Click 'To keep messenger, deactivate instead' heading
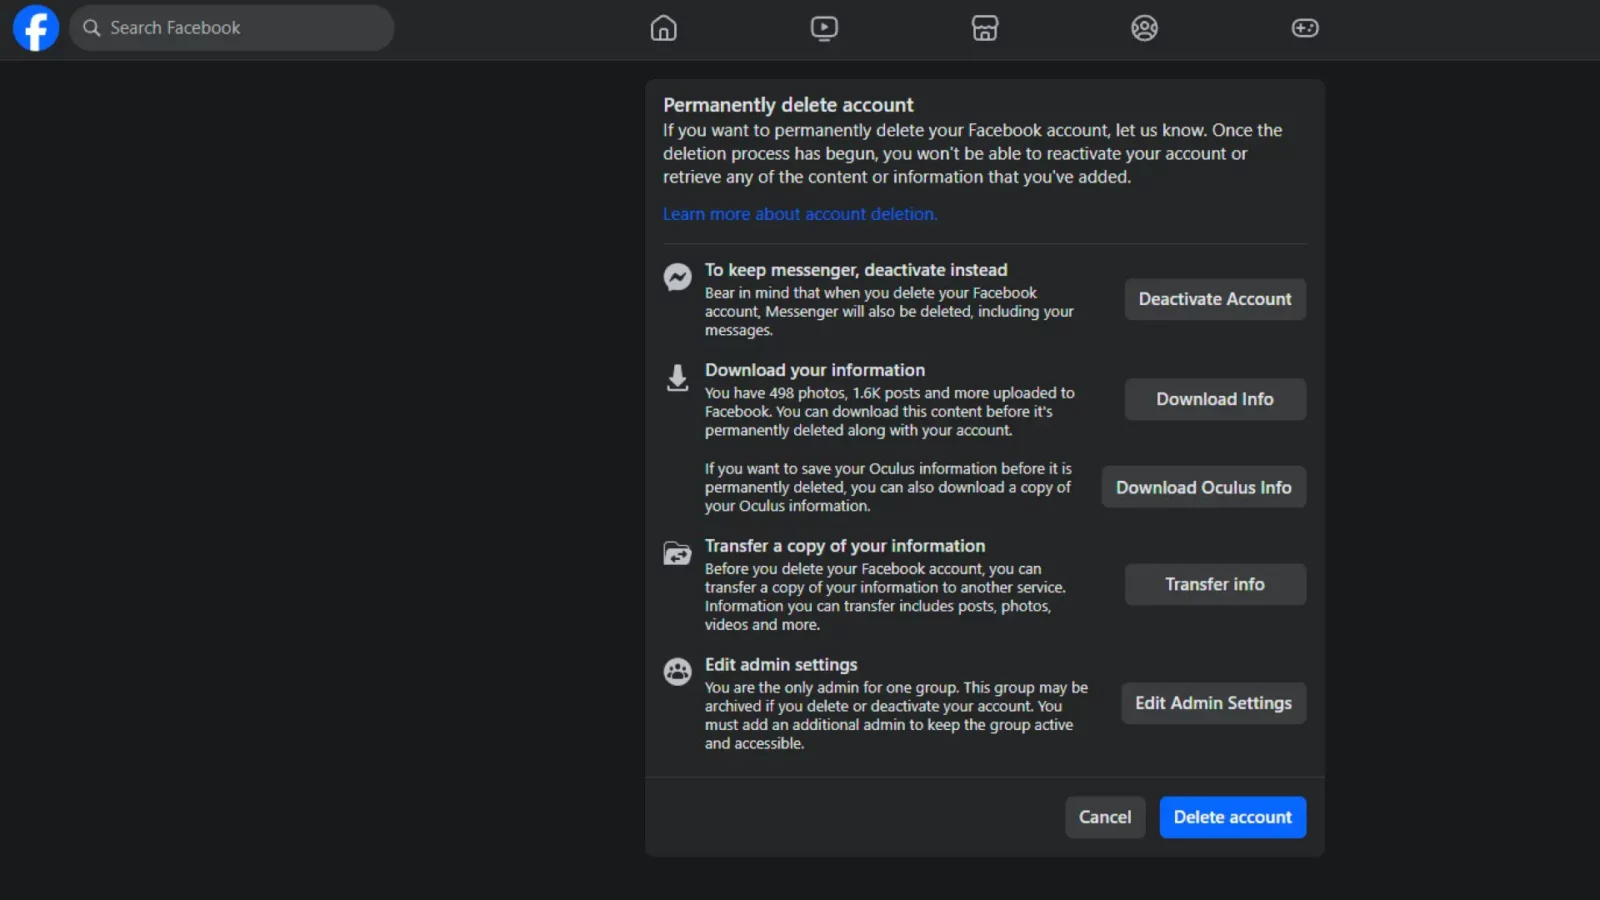Screen dimensions: 1600x900 pyautogui.click(x=856, y=270)
